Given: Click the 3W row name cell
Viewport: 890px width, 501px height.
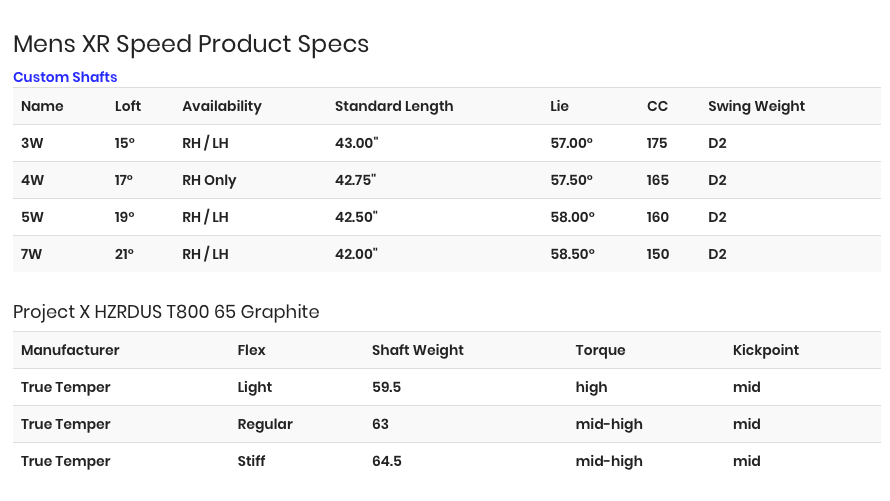Looking at the screenshot, I should tap(32, 143).
